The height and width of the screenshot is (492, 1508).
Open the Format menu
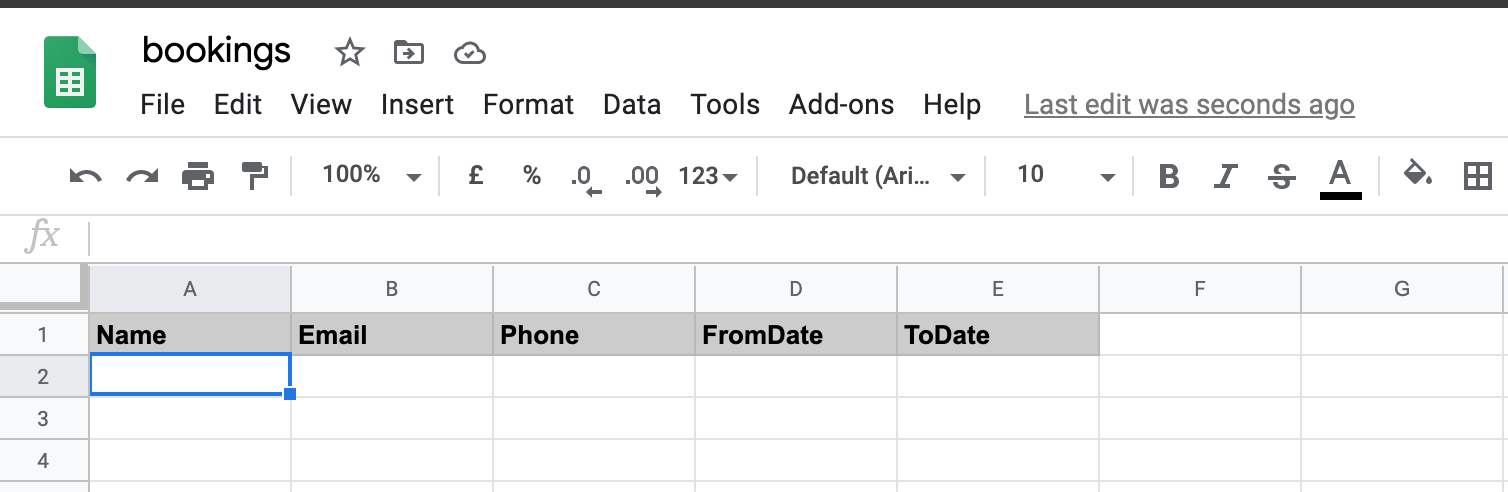coord(528,105)
